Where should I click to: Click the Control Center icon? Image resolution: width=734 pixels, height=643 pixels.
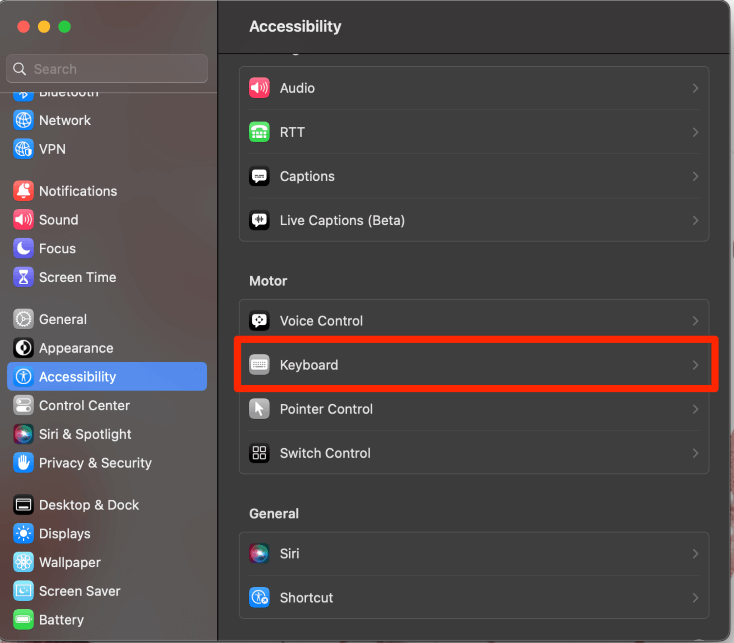tap(23, 405)
